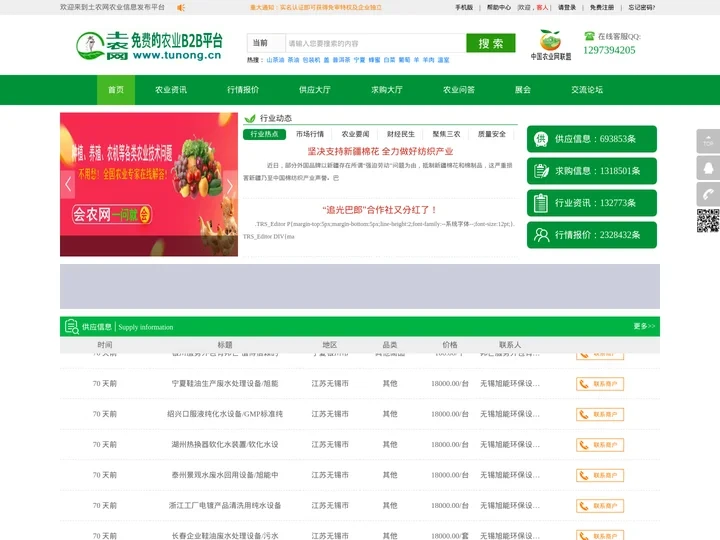Open 行情报价 in the main navigation
Viewport: 720px width, 540px height.
tap(243, 90)
